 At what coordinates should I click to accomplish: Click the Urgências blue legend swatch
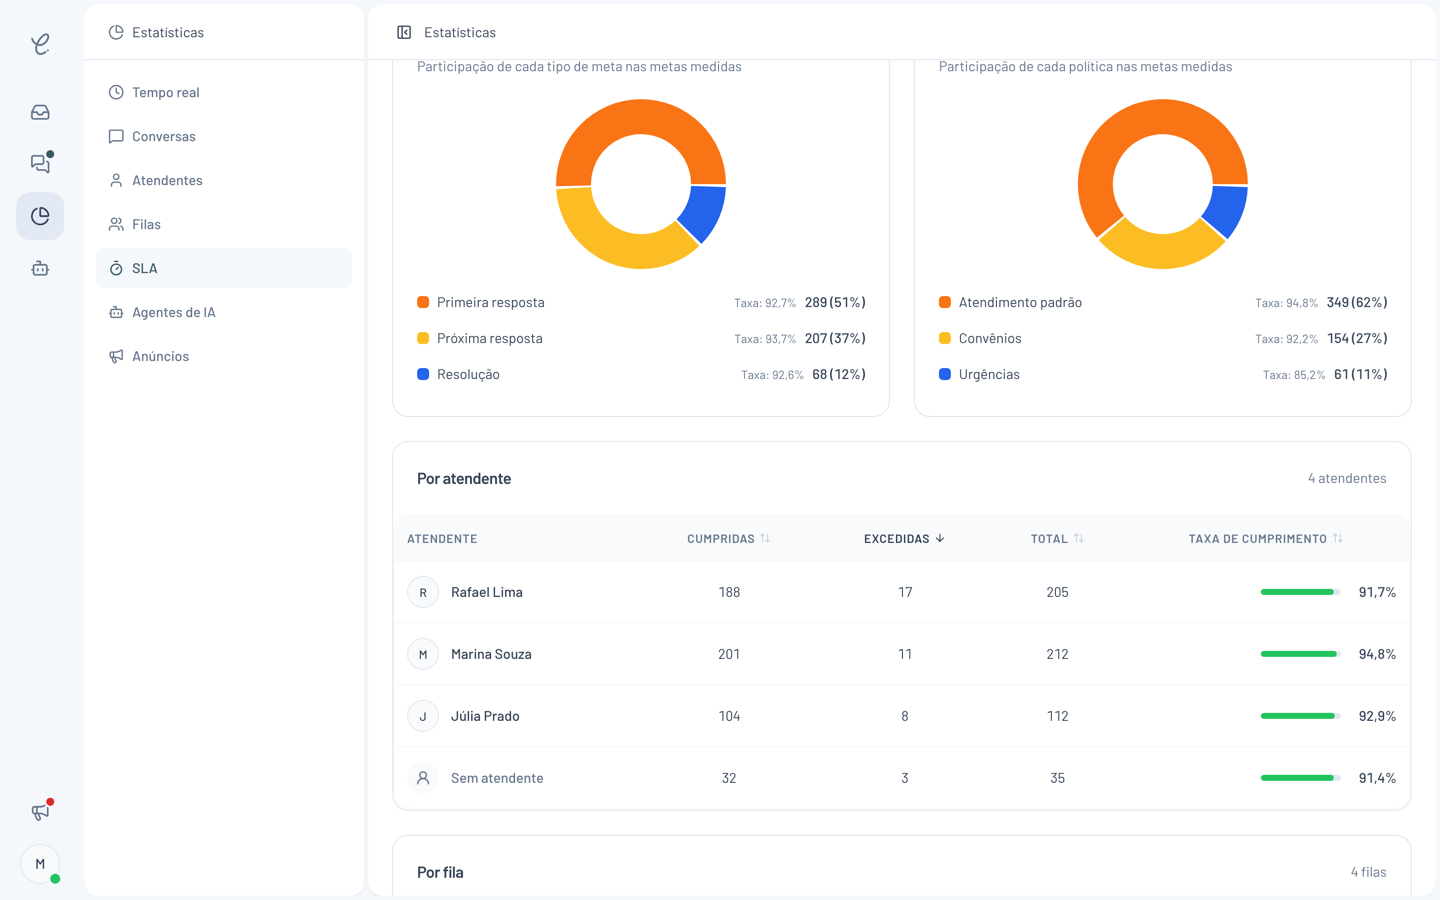(945, 374)
